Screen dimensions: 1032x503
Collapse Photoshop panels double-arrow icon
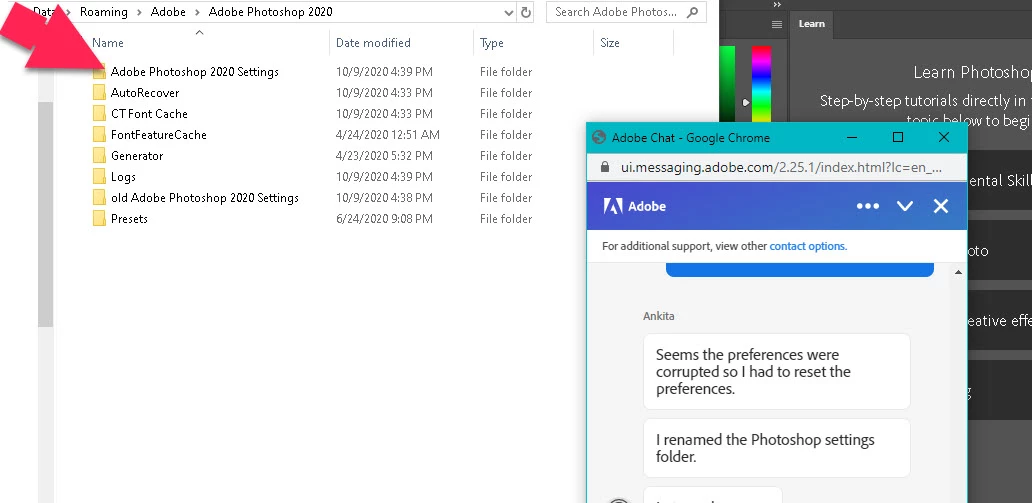tap(777, 5)
